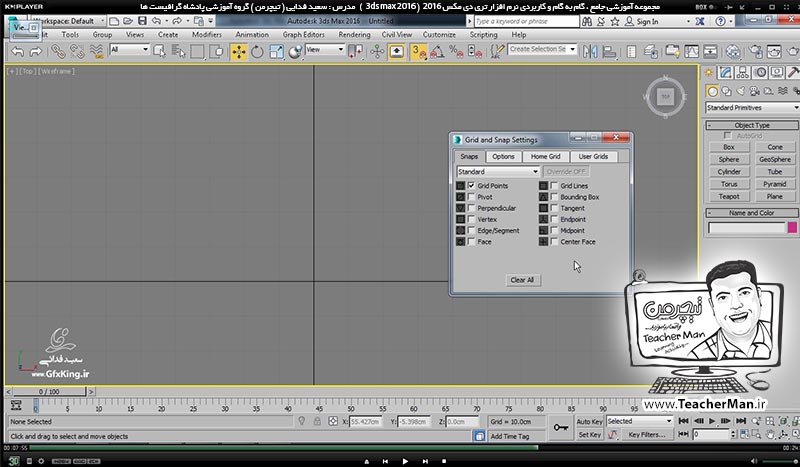
Task: Enable Edge/Segment snap checkbox
Action: click(471, 231)
